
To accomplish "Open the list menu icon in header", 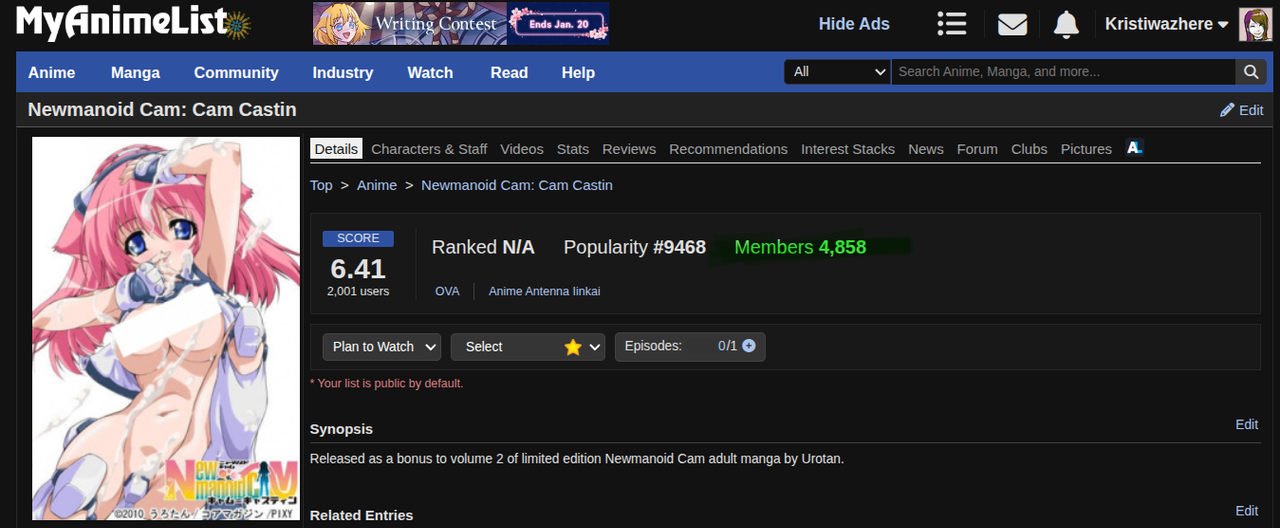I will [952, 24].
